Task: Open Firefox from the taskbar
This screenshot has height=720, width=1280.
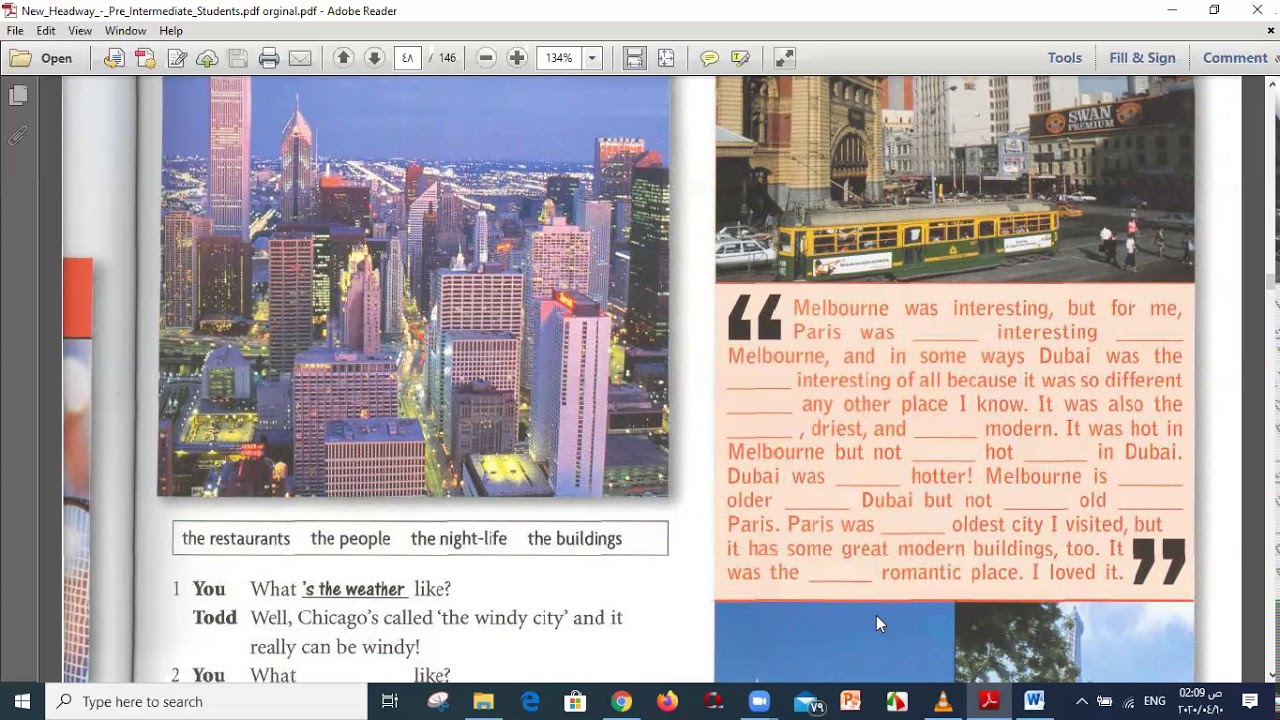Action: [667, 701]
